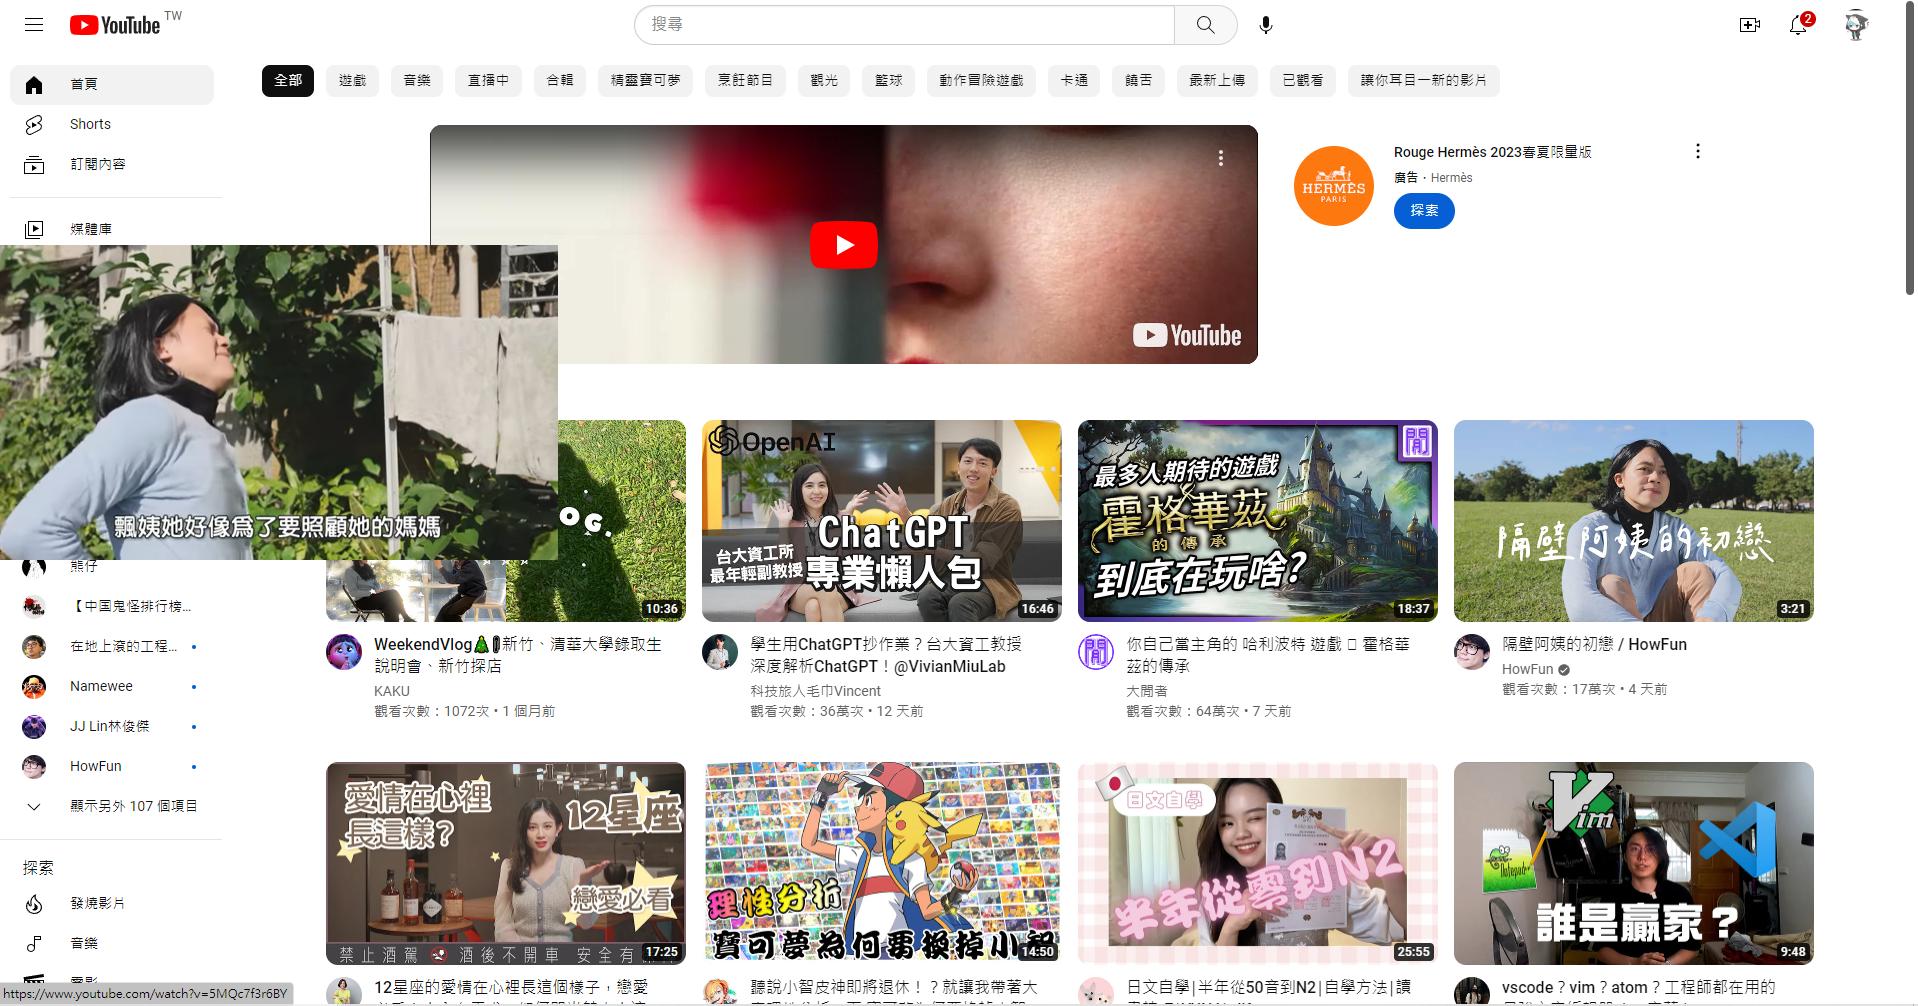Select the 卡通 filter chip

coord(1074,80)
